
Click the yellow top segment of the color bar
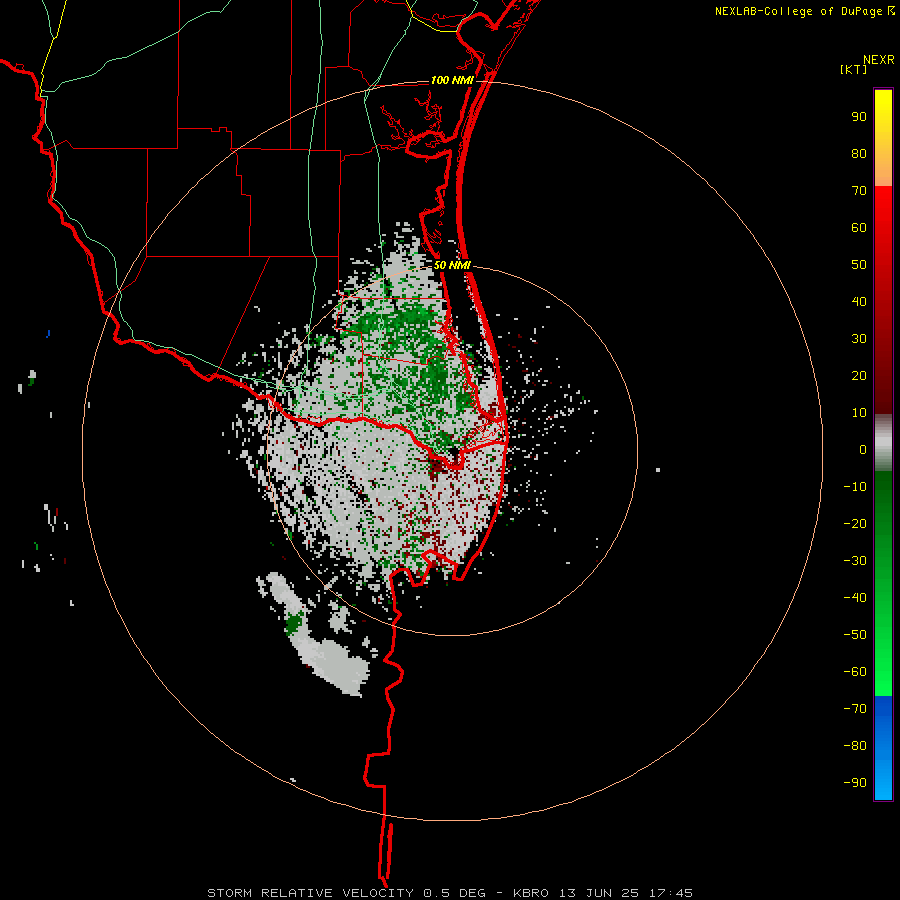coord(883,138)
